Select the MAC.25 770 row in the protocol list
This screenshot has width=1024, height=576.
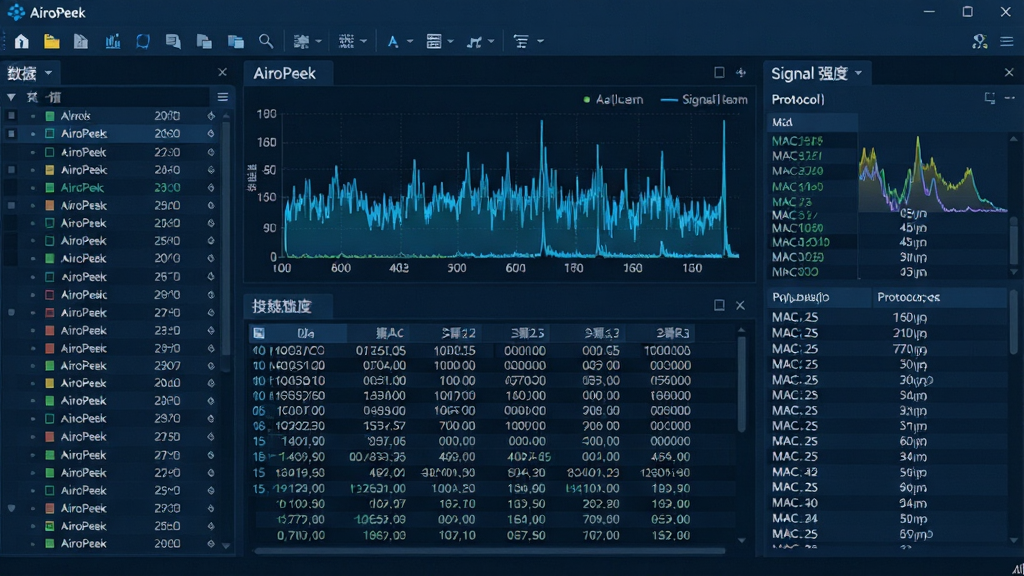click(888, 349)
